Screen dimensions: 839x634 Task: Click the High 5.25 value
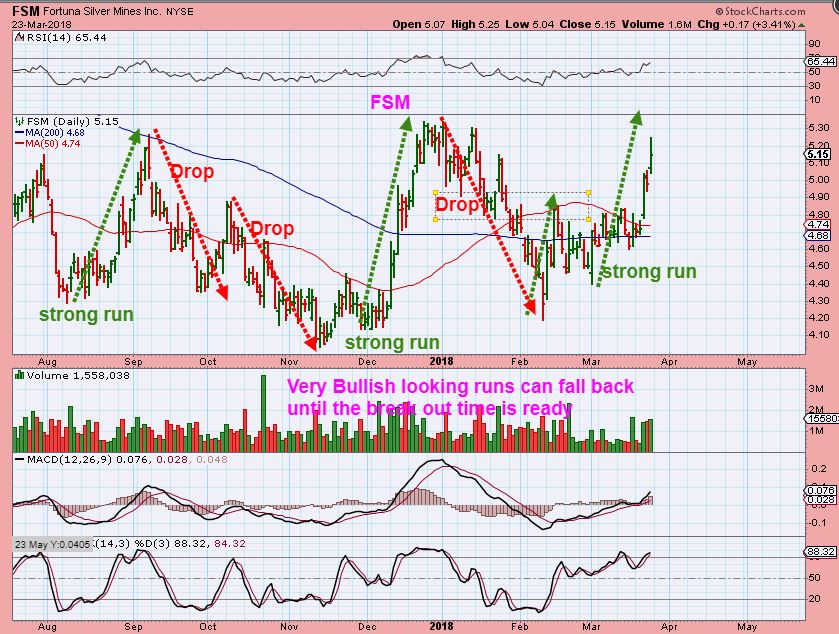click(x=475, y=24)
